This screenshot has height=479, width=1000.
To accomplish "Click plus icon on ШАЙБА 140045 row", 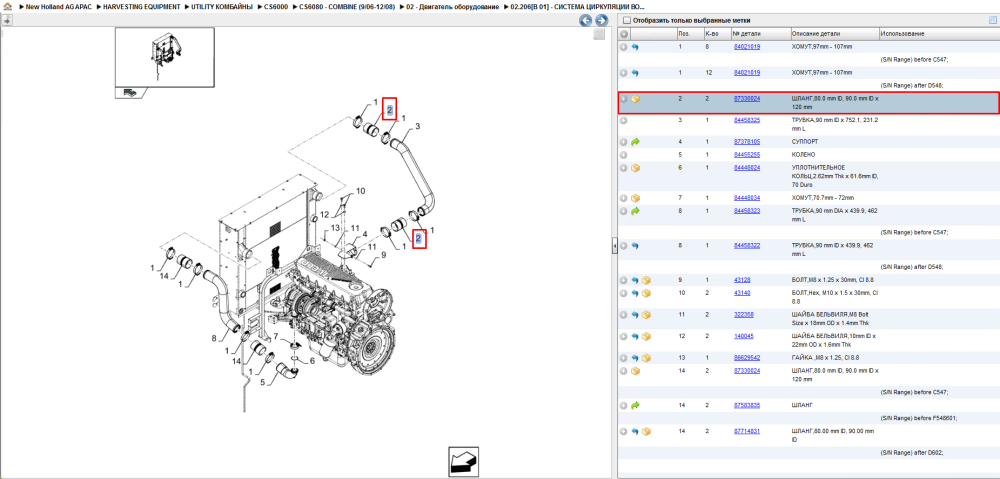I will 624,336.
